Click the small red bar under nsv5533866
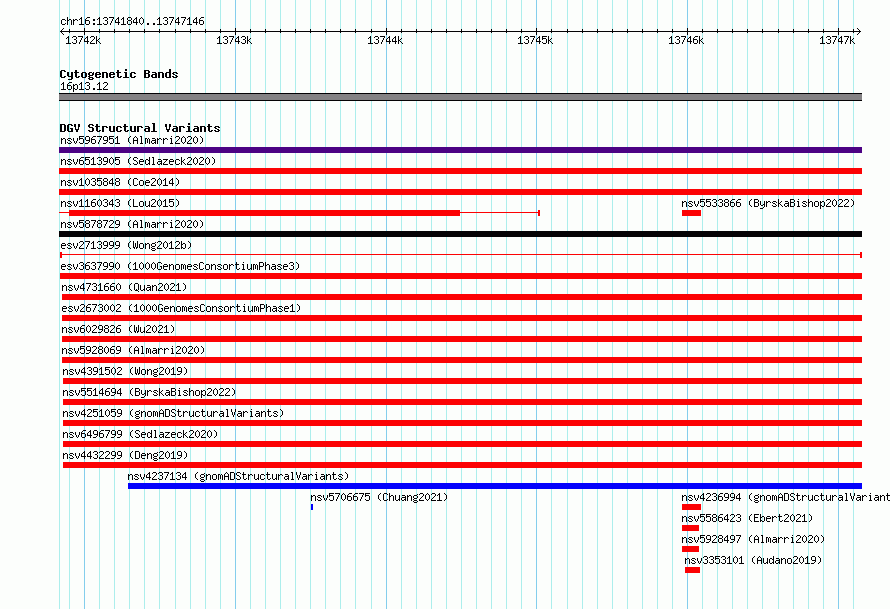The height and width of the screenshot is (609, 890). click(x=691, y=213)
